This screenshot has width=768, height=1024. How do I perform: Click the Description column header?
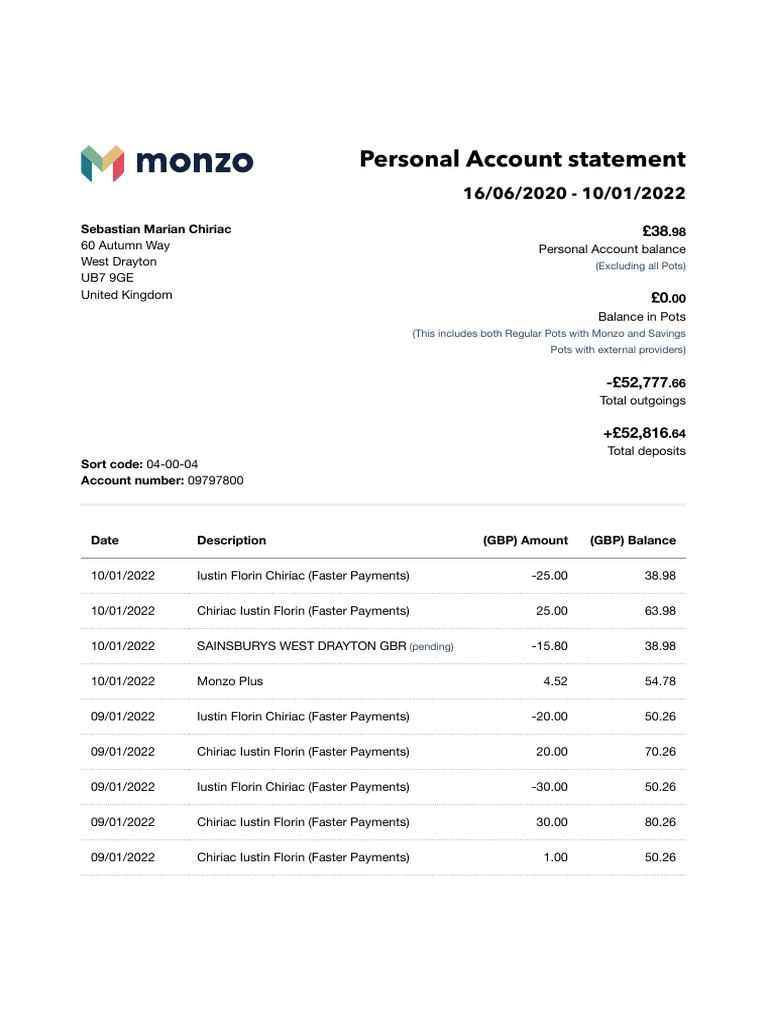(231, 540)
